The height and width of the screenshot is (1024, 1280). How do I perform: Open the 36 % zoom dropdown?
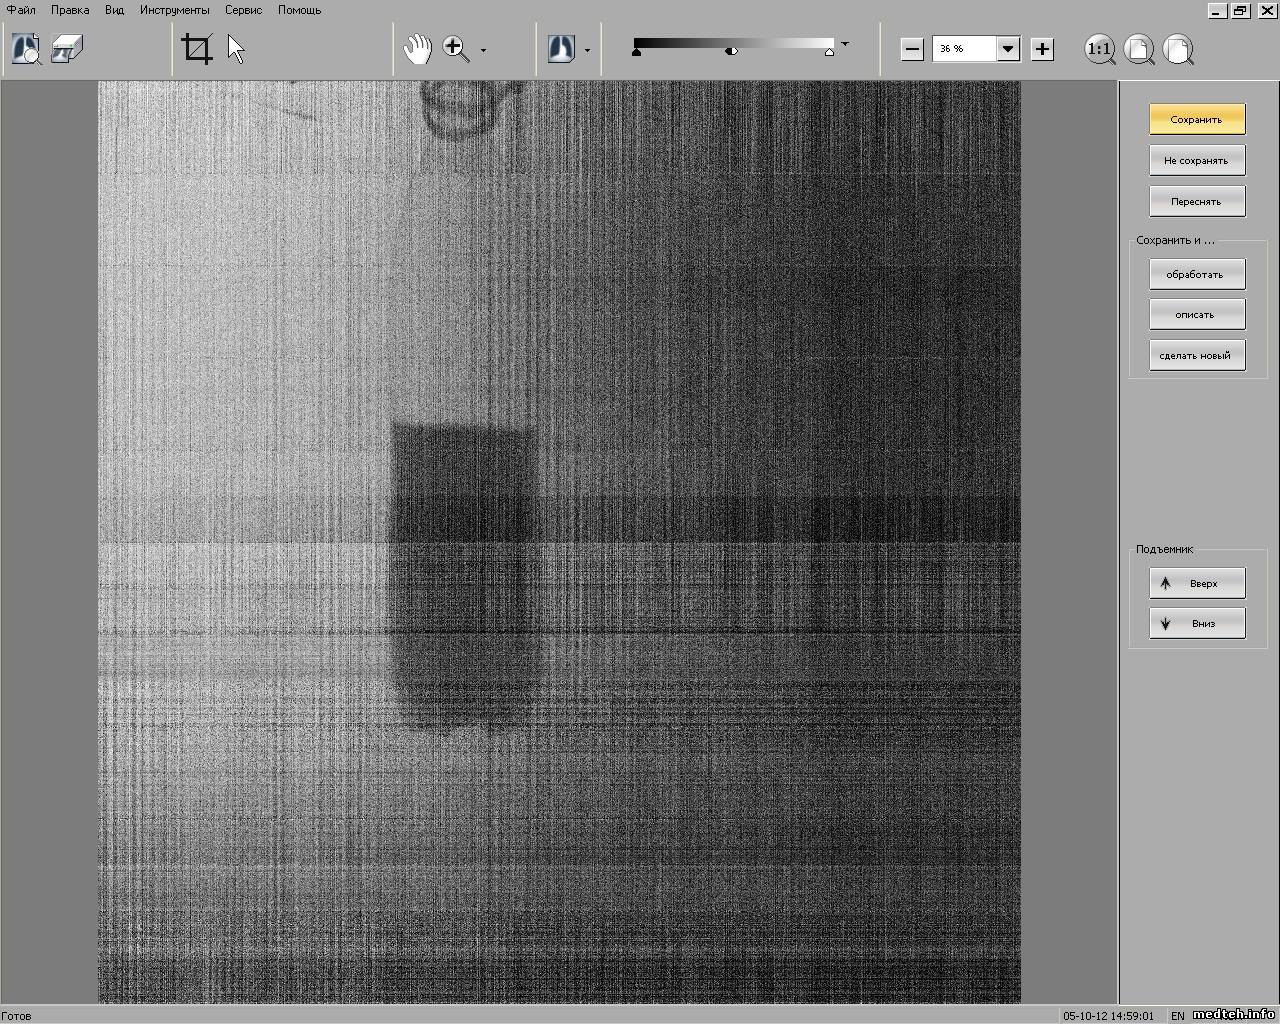click(x=1008, y=49)
